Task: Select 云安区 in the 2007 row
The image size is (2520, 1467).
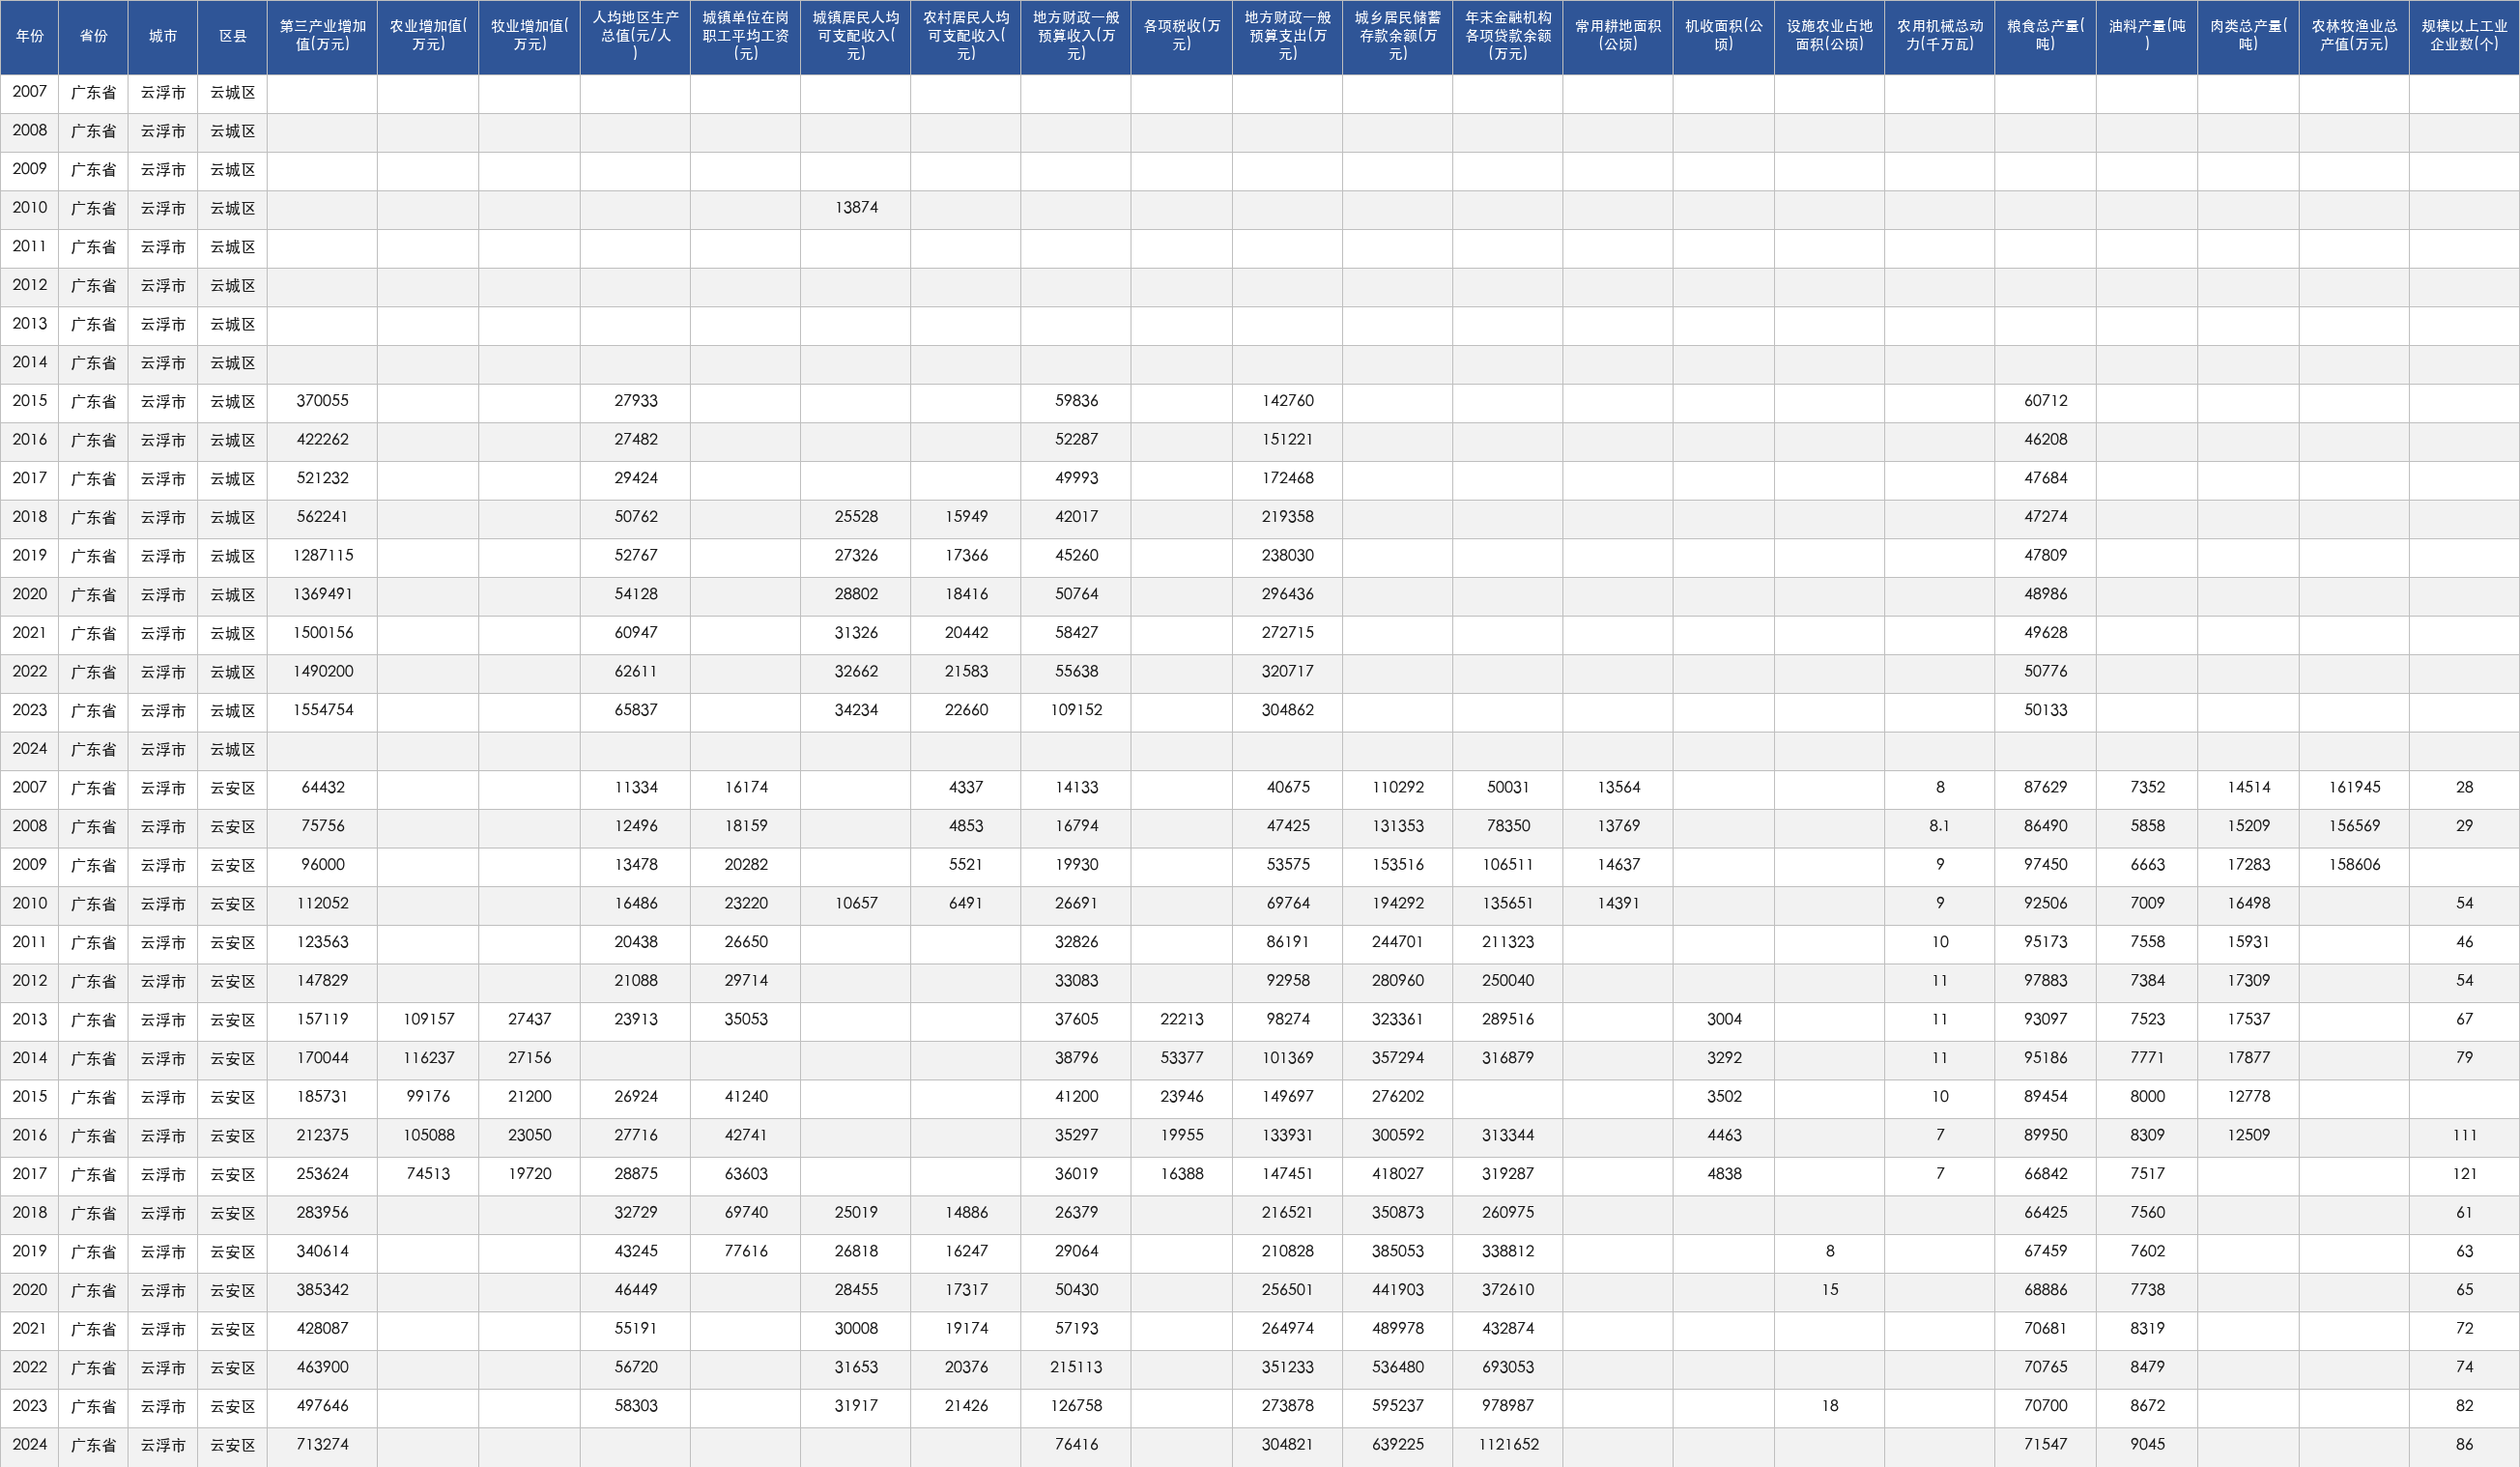Action: (233, 788)
